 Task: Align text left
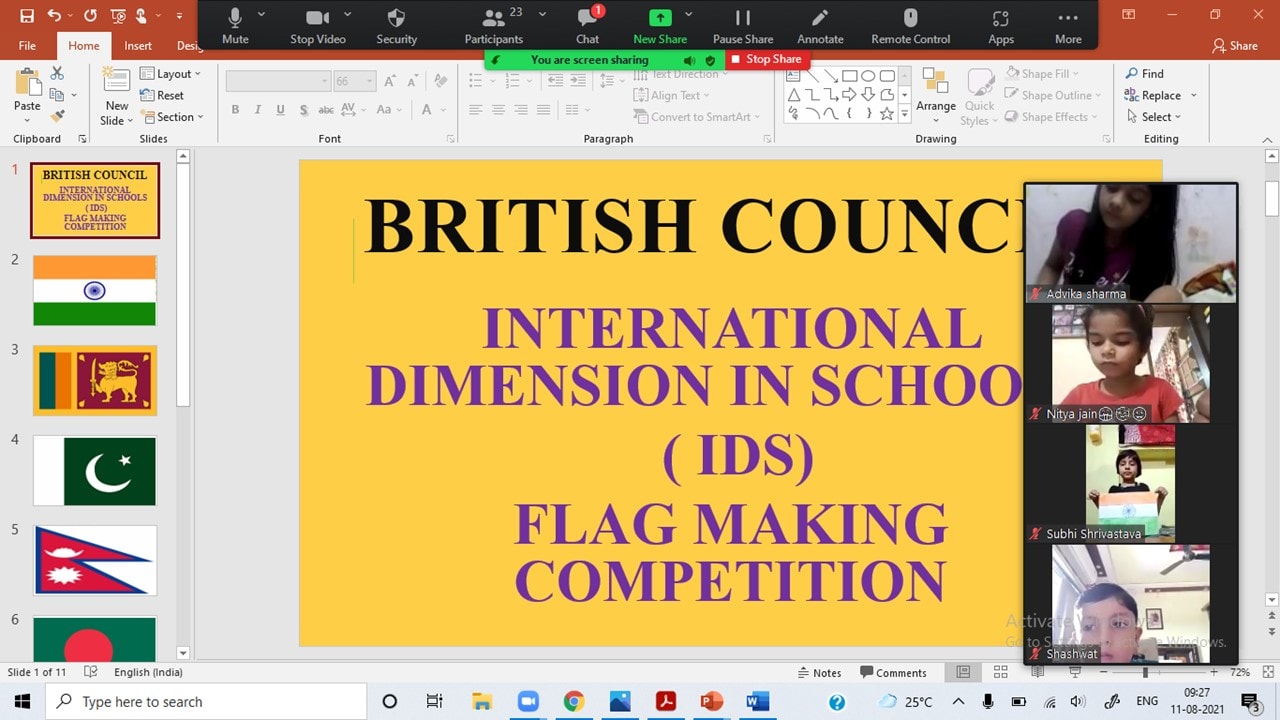tap(475, 110)
